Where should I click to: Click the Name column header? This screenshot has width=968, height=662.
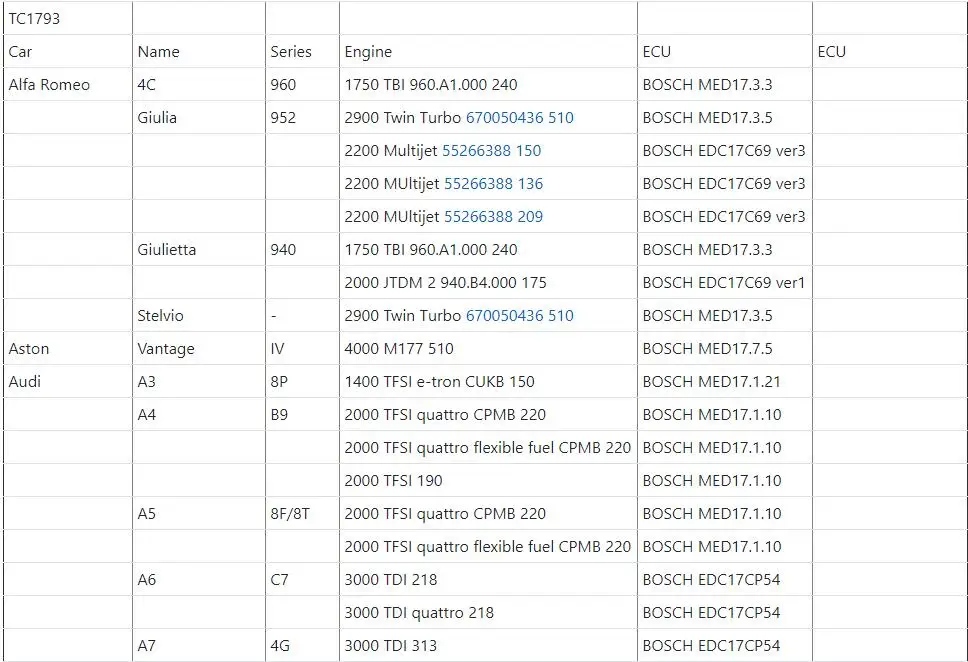(199, 52)
